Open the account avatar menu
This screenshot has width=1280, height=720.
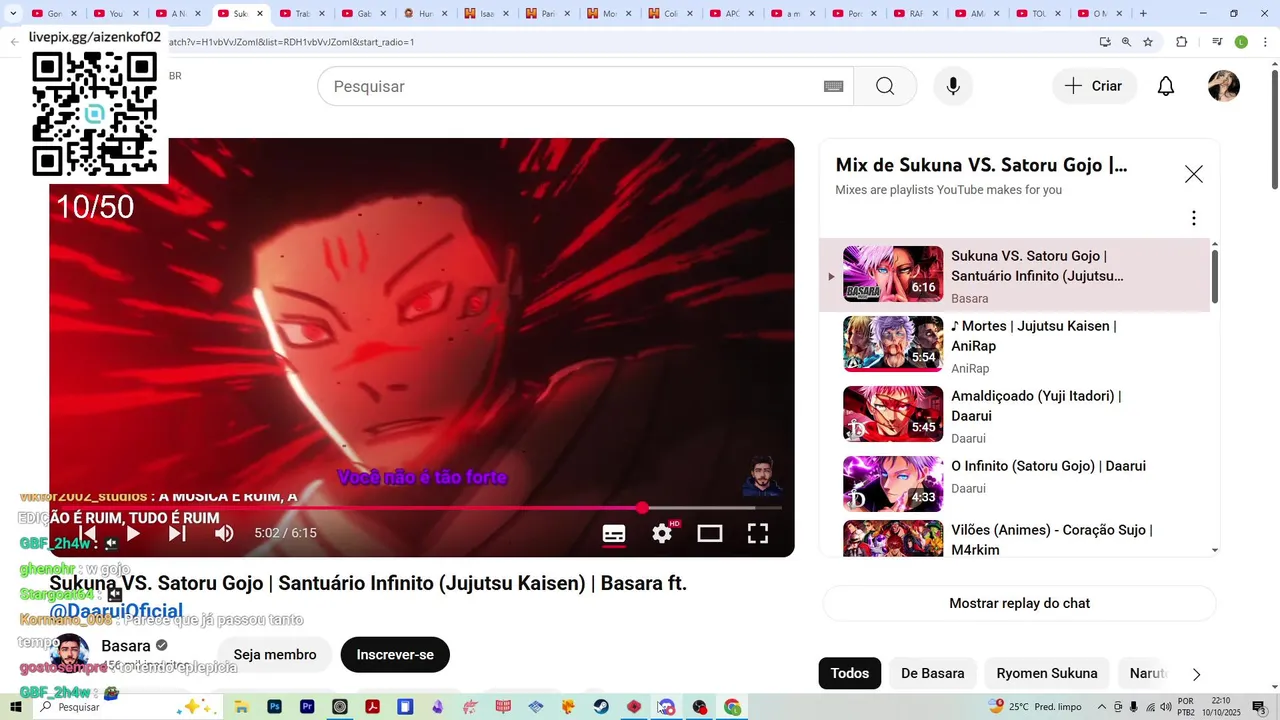[1224, 86]
